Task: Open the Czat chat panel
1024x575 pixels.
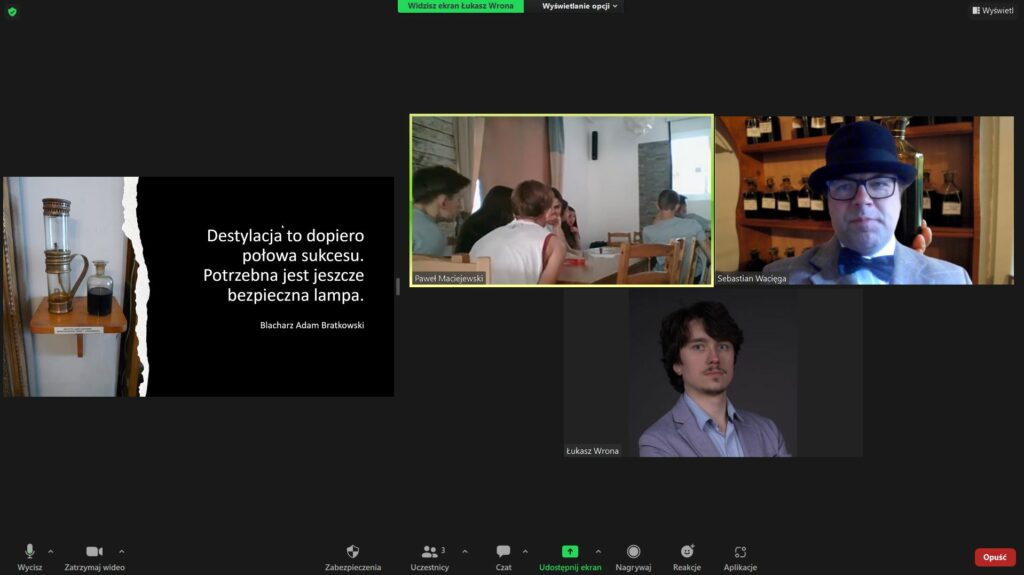Action: [x=503, y=552]
